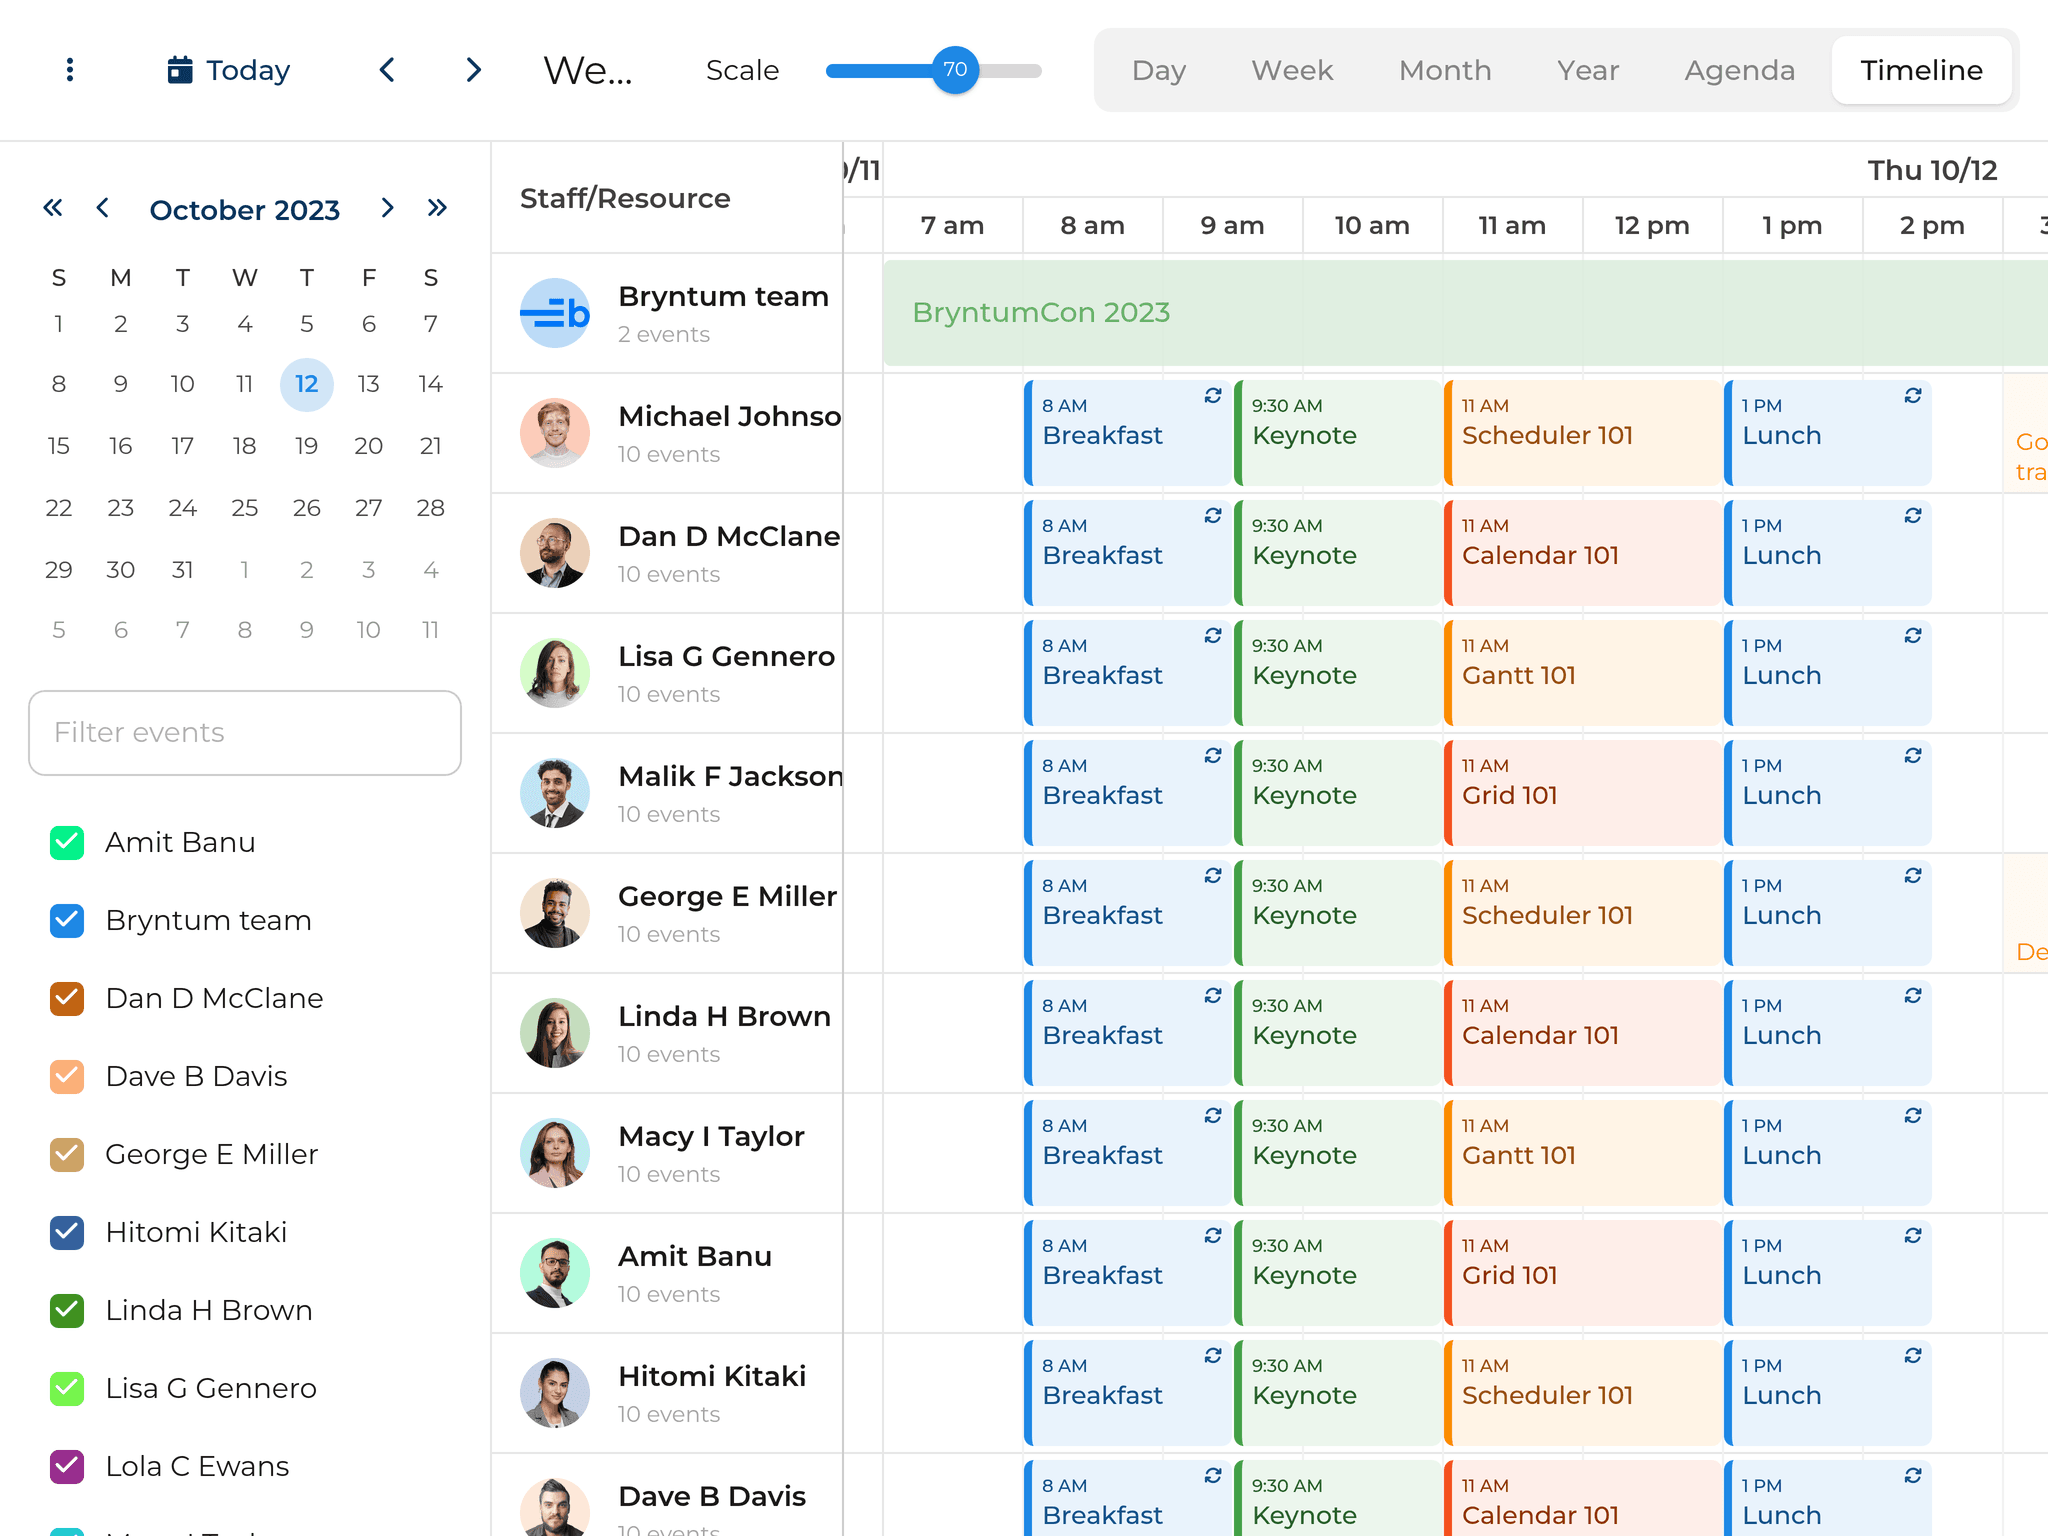Viewport: 2048px width, 1536px height.
Task: Select October 31 in mini calendar
Action: point(183,570)
